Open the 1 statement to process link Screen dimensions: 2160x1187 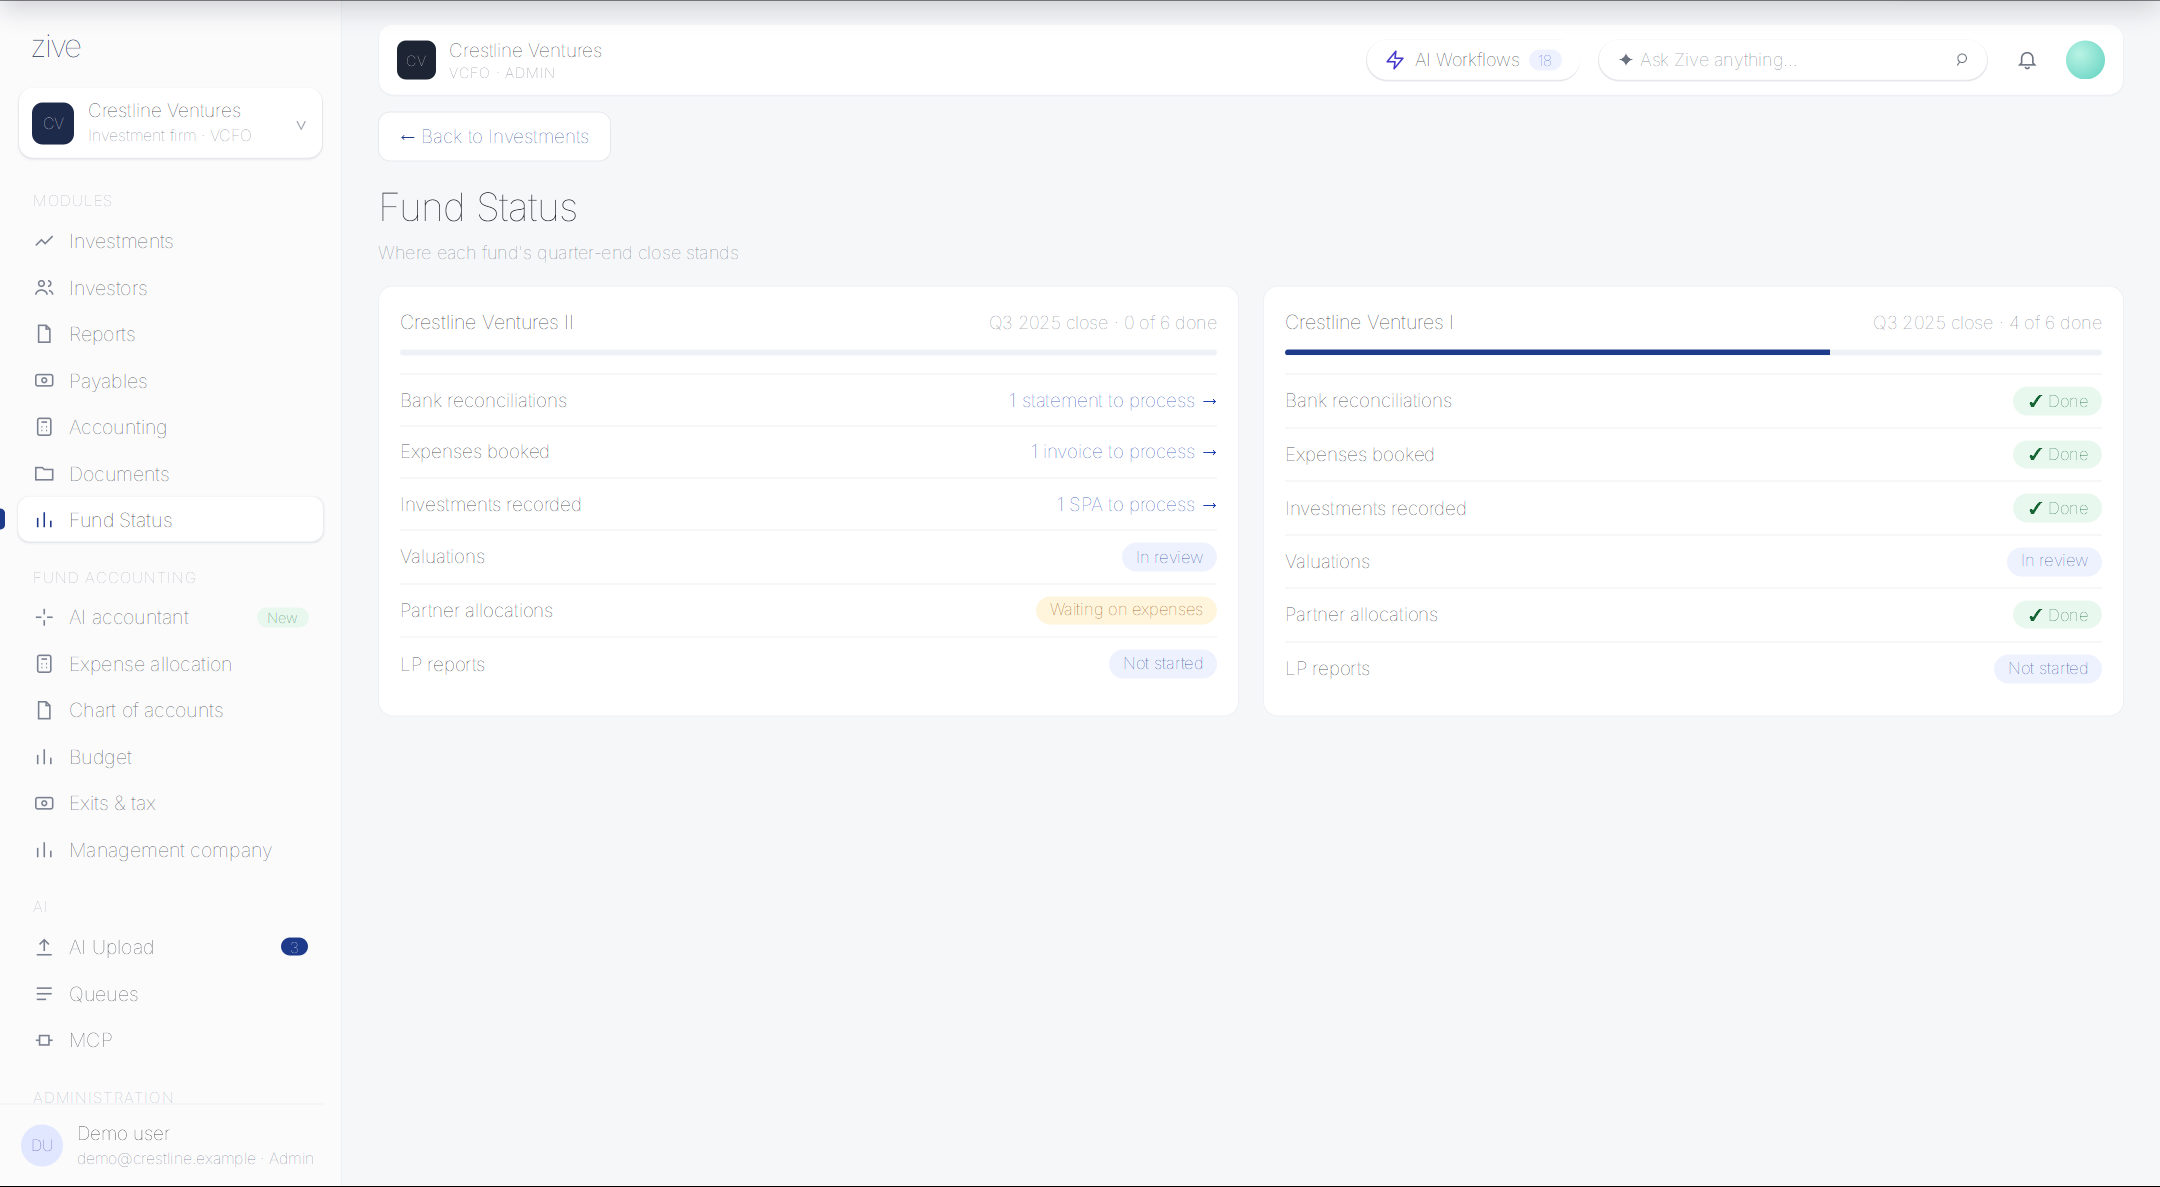[x=1112, y=400]
